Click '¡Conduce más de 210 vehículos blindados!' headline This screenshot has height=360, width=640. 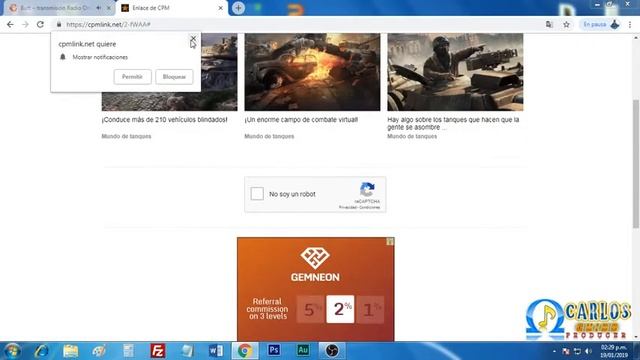164,120
